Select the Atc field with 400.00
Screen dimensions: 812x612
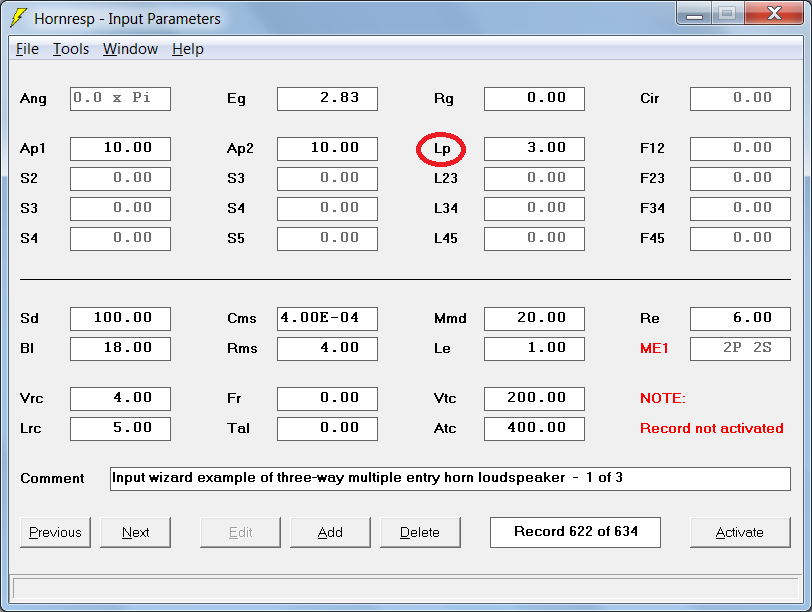point(534,429)
